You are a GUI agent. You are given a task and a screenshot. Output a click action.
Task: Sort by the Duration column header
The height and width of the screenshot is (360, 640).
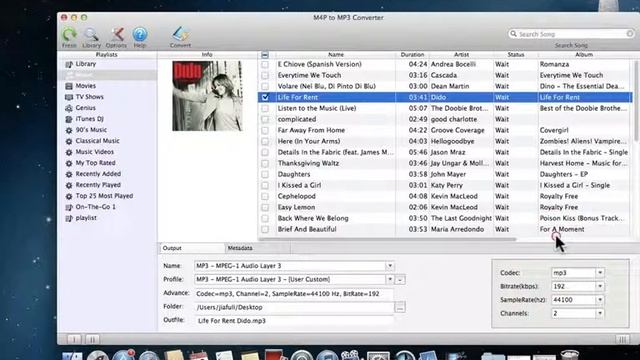[412, 55]
